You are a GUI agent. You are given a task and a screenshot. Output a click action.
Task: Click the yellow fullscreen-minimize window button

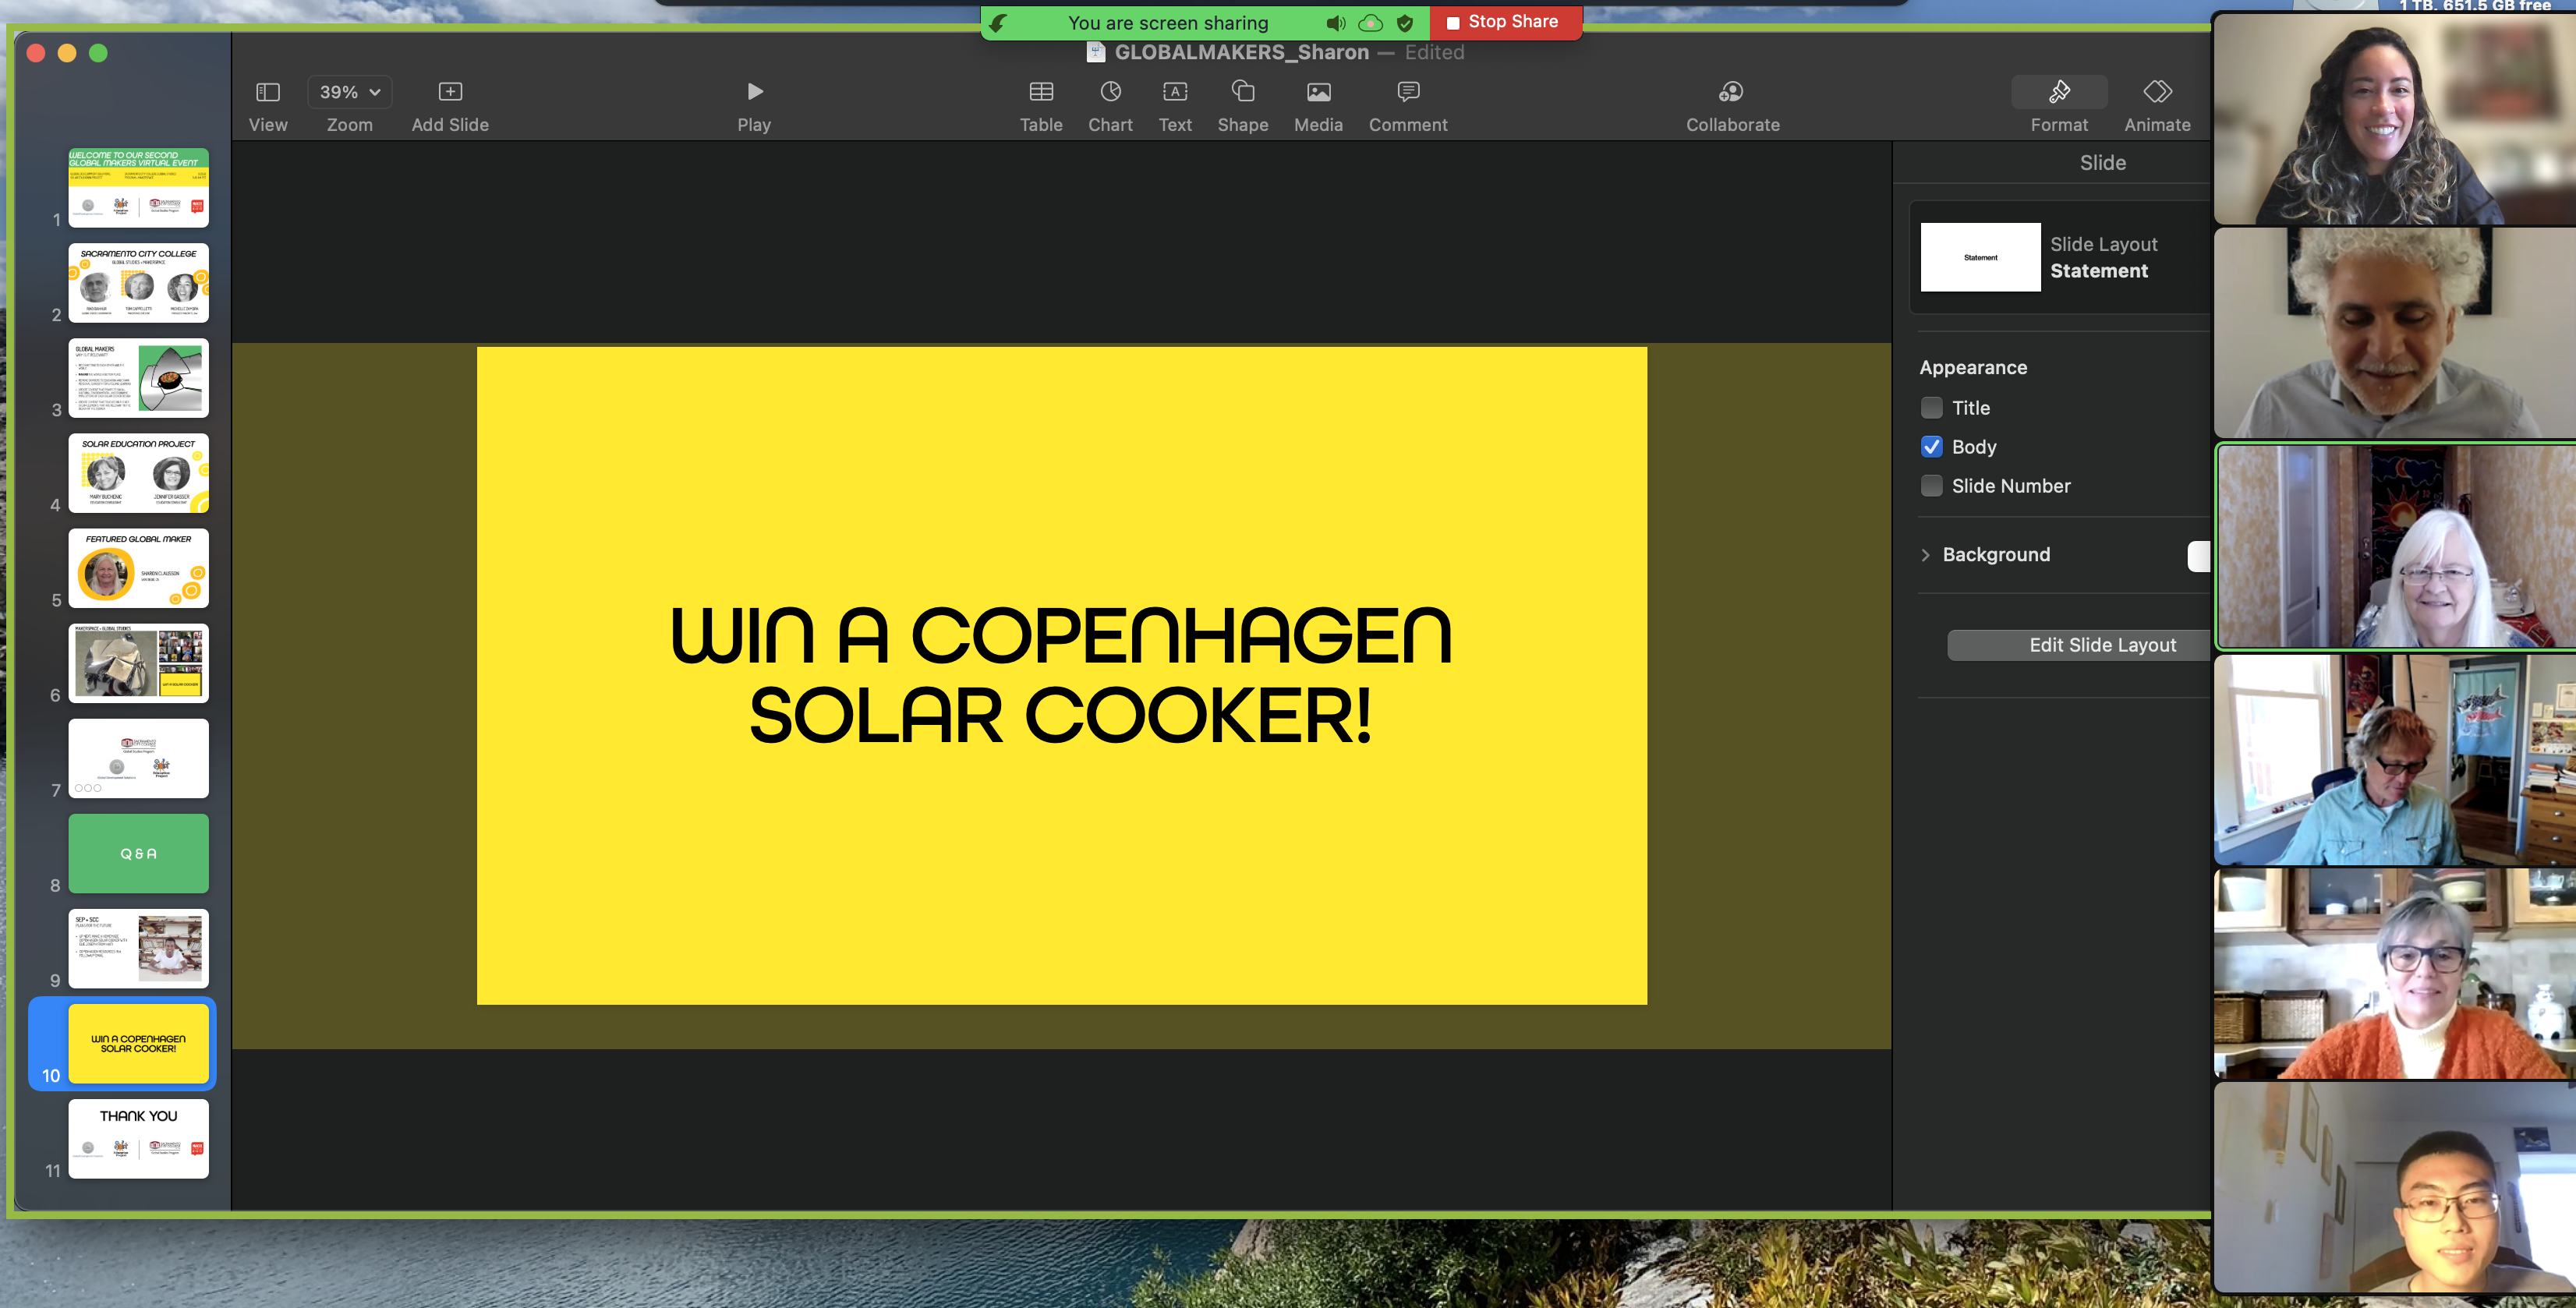click(x=67, y=53)
